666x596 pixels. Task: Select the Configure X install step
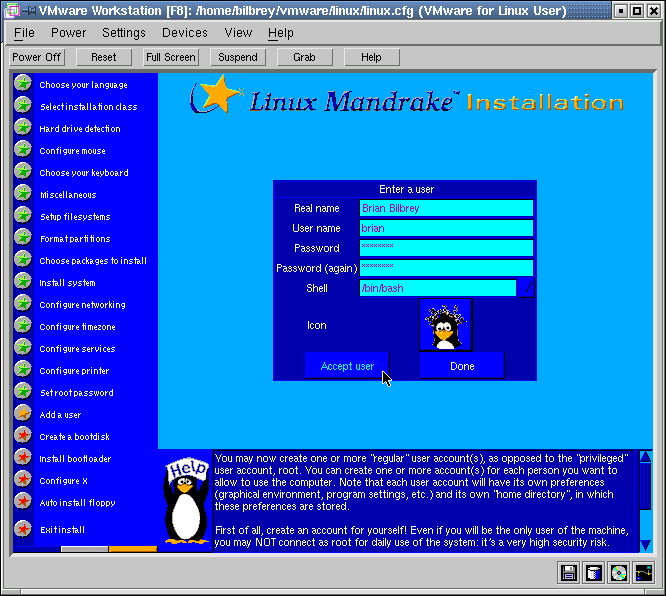click(x=64, y=481)
